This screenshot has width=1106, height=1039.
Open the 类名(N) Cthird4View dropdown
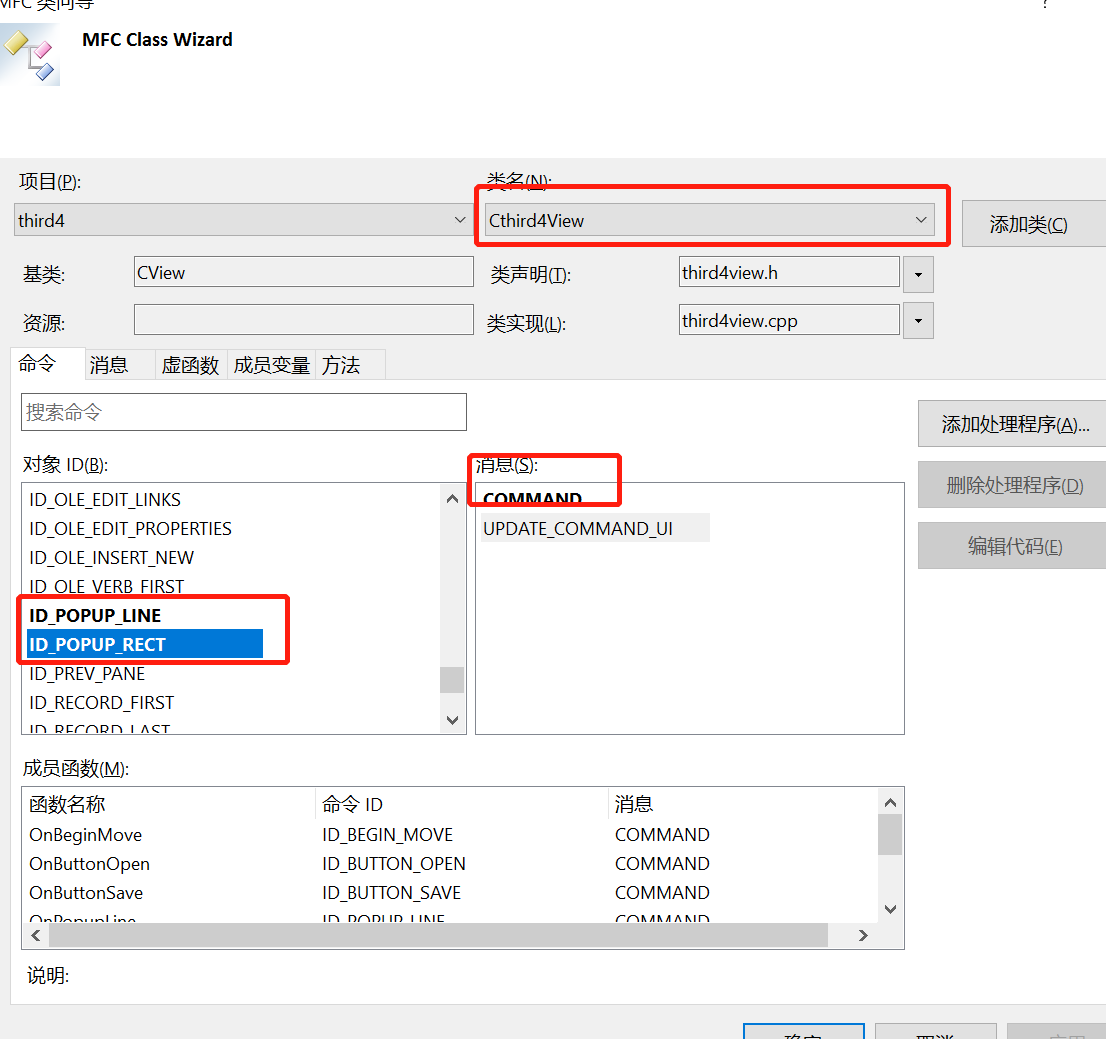click(920, 218)
